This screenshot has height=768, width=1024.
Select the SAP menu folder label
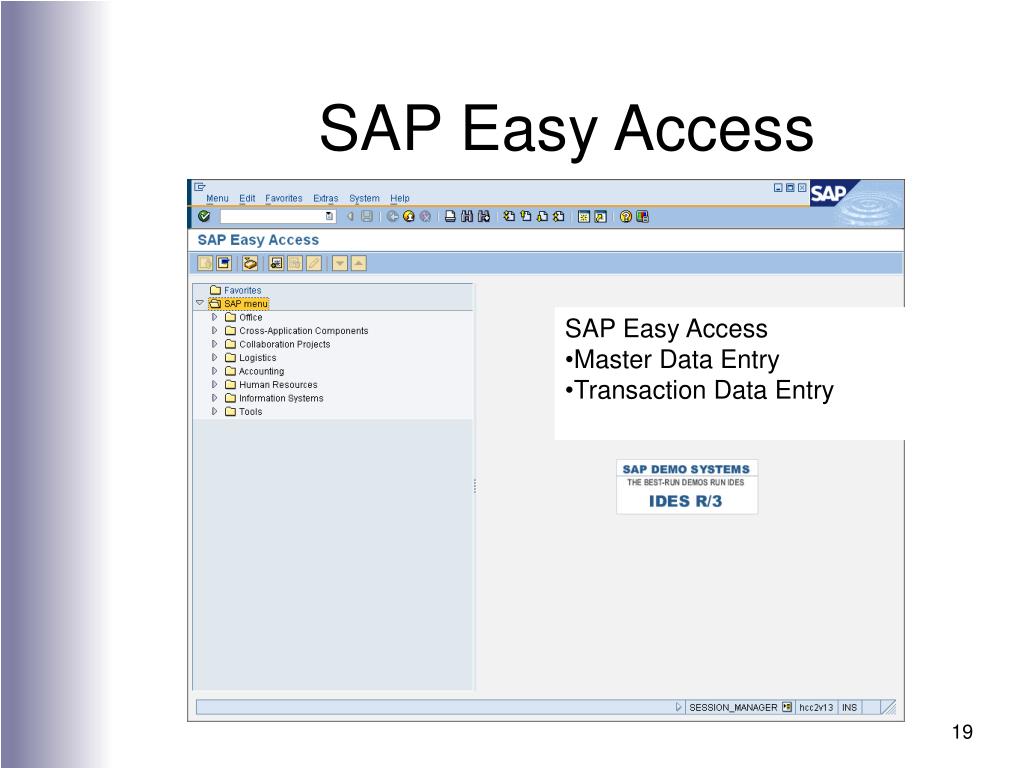(246, 304)
